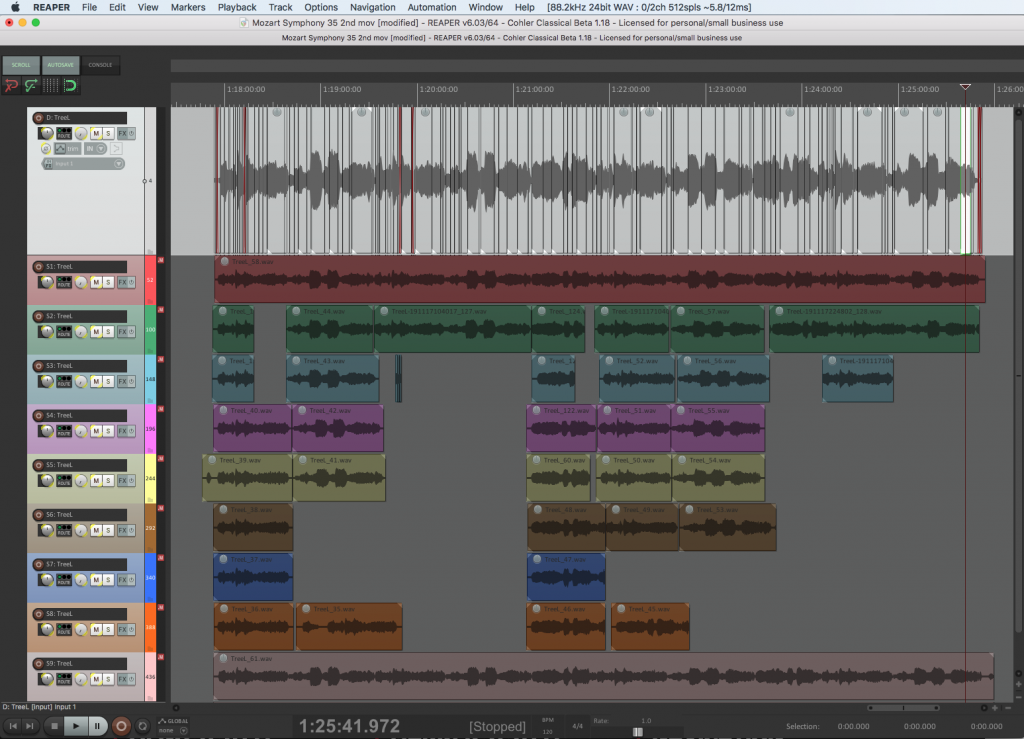The width and height of the screenshot is (1024, 739).
Task: Click the red Record button in transport
Action: point(121,726)
